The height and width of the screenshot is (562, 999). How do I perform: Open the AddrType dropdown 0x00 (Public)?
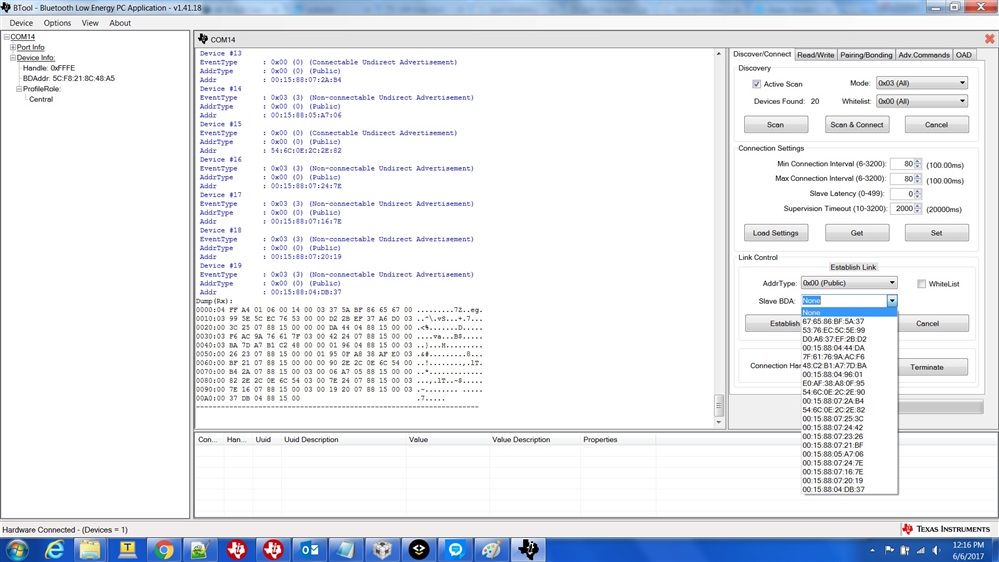click(x=849, y=283)
